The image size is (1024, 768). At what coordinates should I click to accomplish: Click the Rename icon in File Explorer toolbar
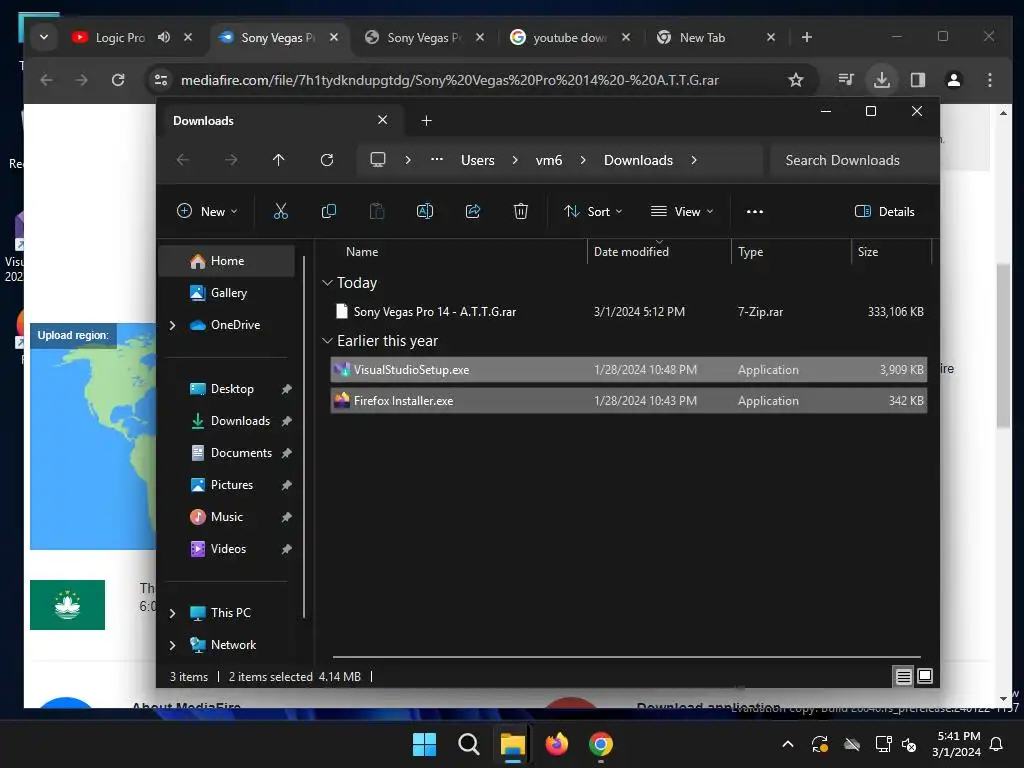click(424, 211)
